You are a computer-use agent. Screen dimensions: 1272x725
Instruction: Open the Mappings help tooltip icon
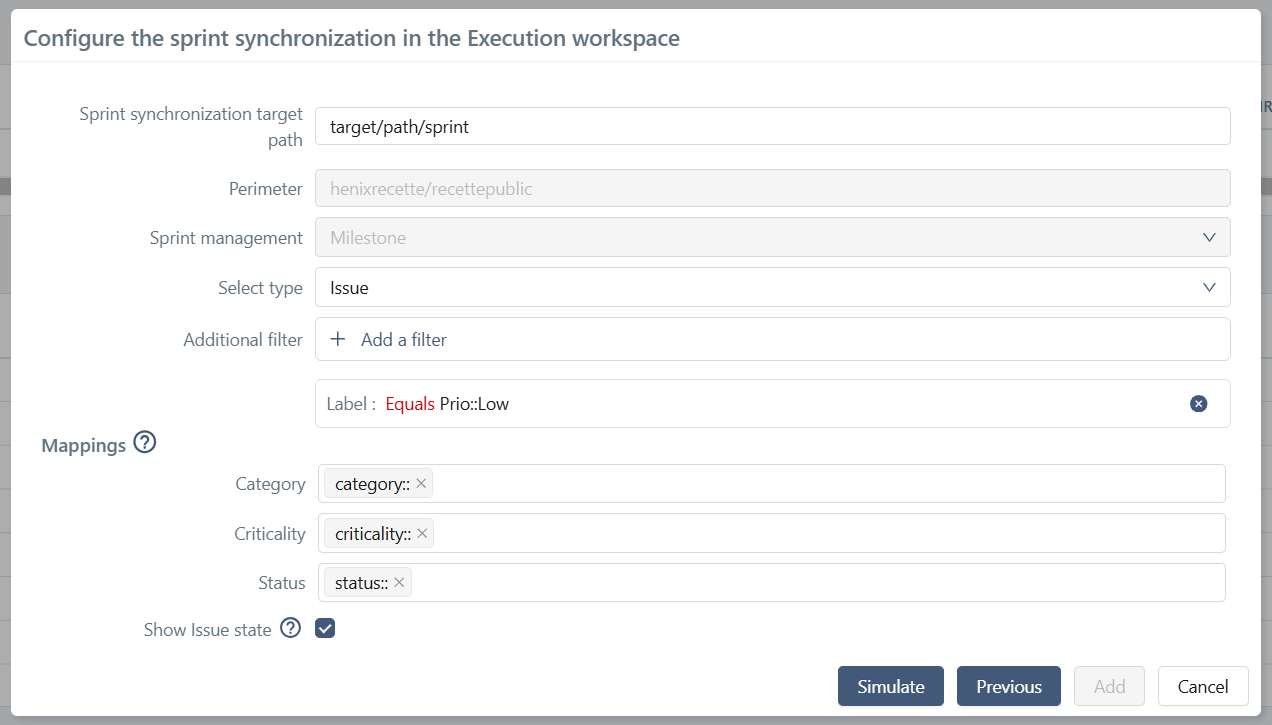coord(144,442)
